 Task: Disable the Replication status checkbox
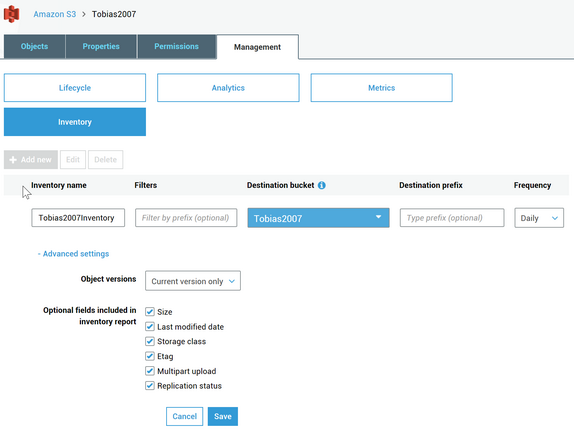point(150,386)
